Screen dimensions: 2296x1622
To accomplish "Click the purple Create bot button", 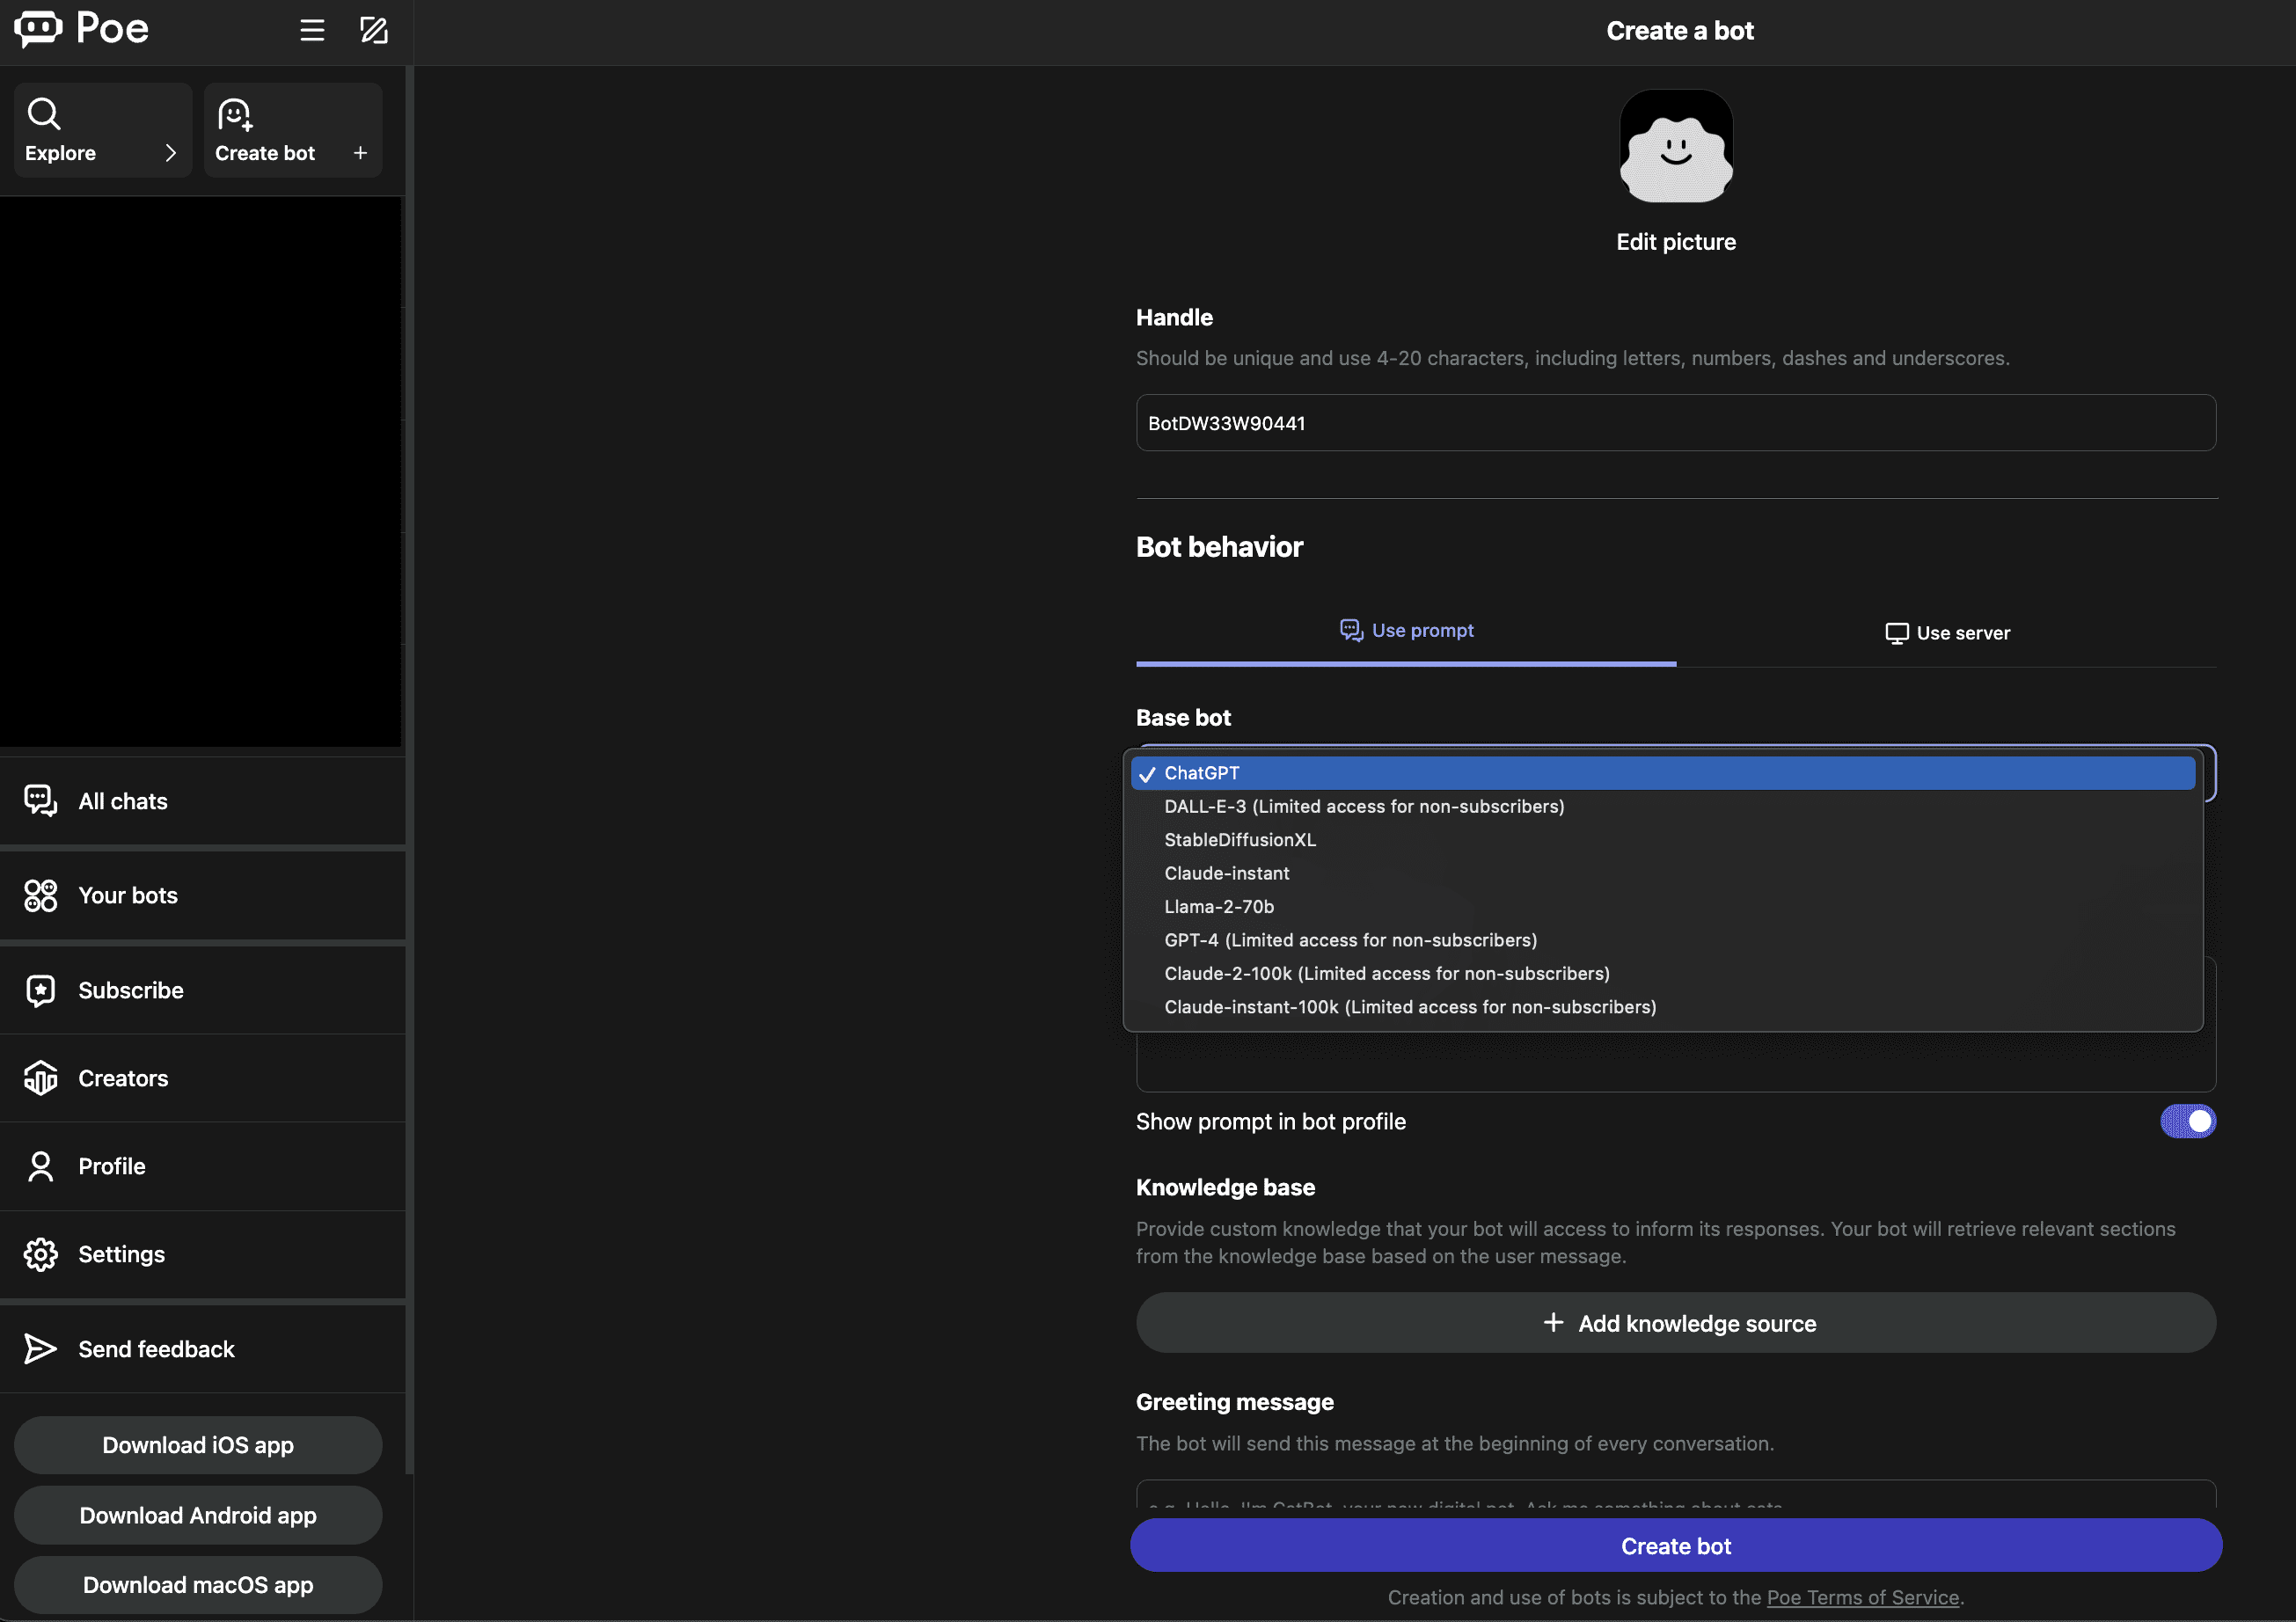I will (1675, 1546).
